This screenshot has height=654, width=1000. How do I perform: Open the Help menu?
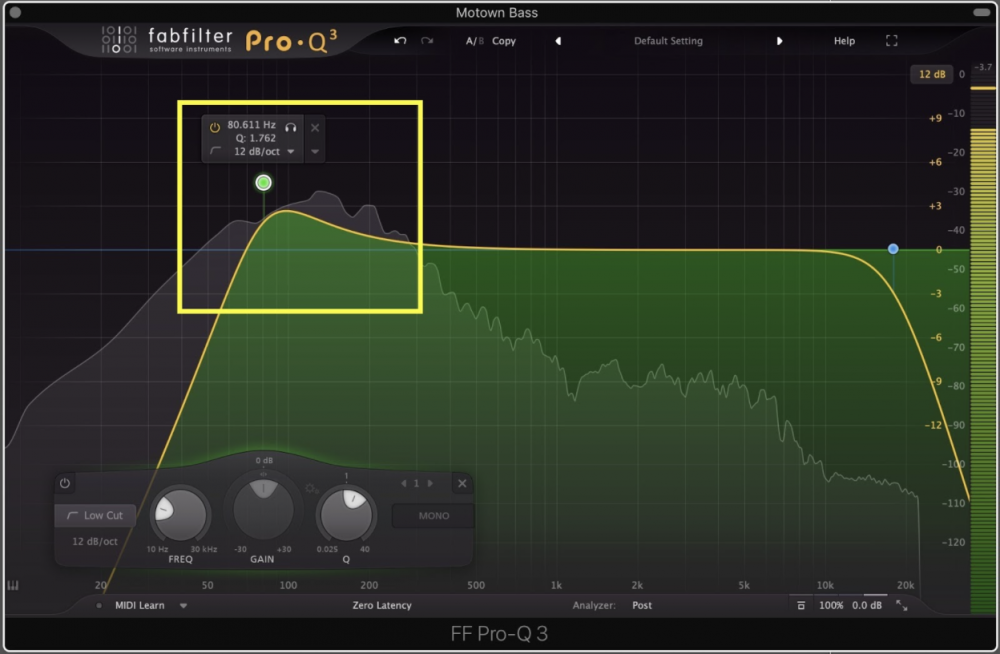(845, 41)
